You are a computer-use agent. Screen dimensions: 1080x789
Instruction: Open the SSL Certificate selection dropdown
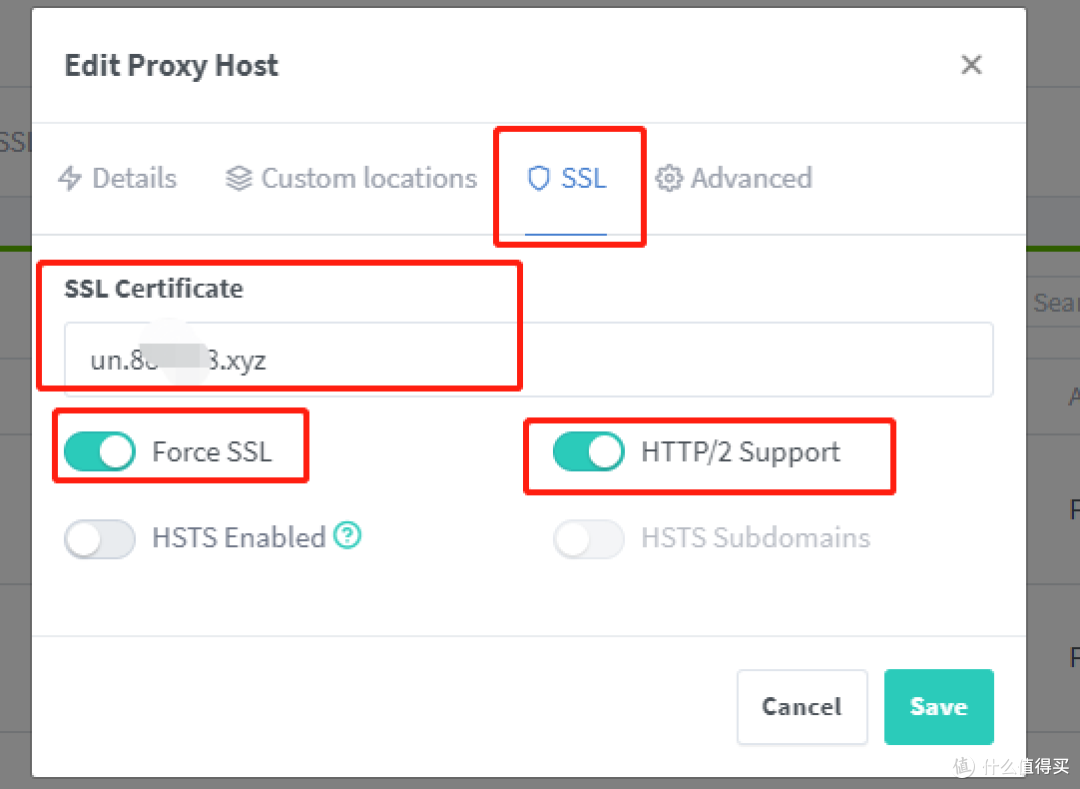coord(528,359)
